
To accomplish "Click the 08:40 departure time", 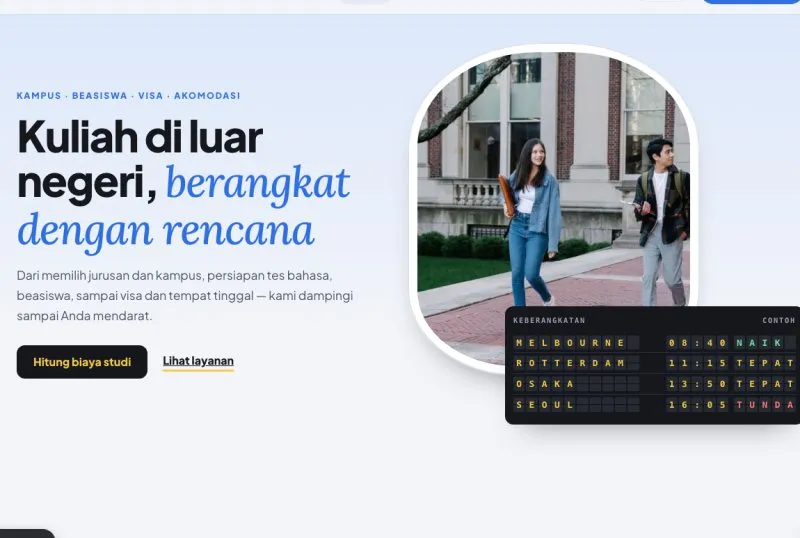I will (697, 343).
